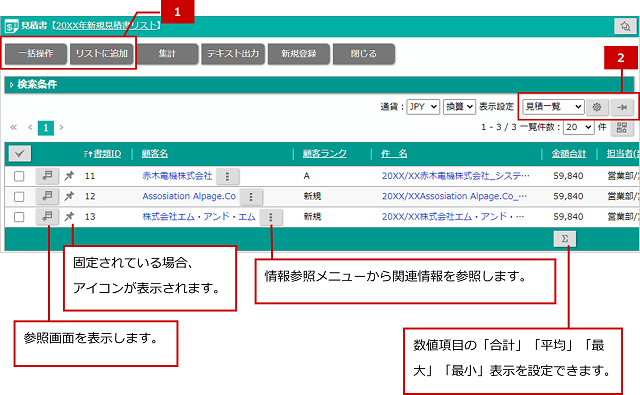Click amount 59,840 in row 11
Screen dimensions: 640x395
point(568,176)
